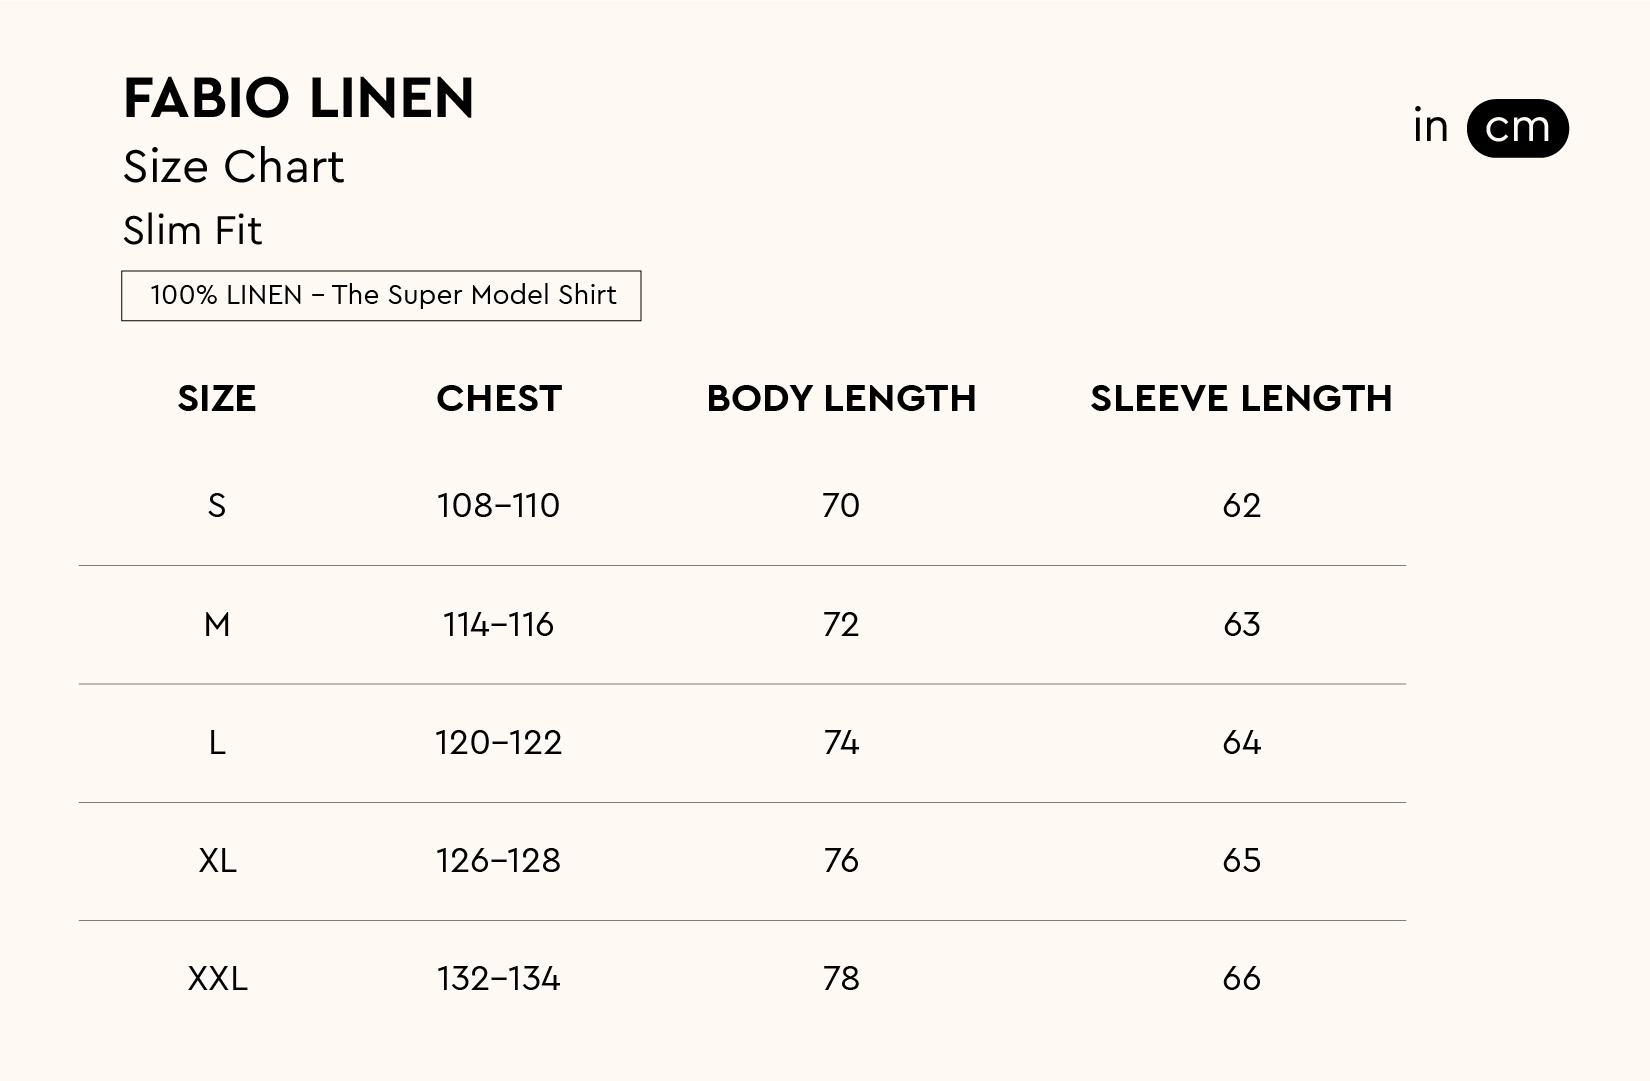1650x1081 pixels.
Task: Click the 108–110 chest value
Action: pos(498,506)
